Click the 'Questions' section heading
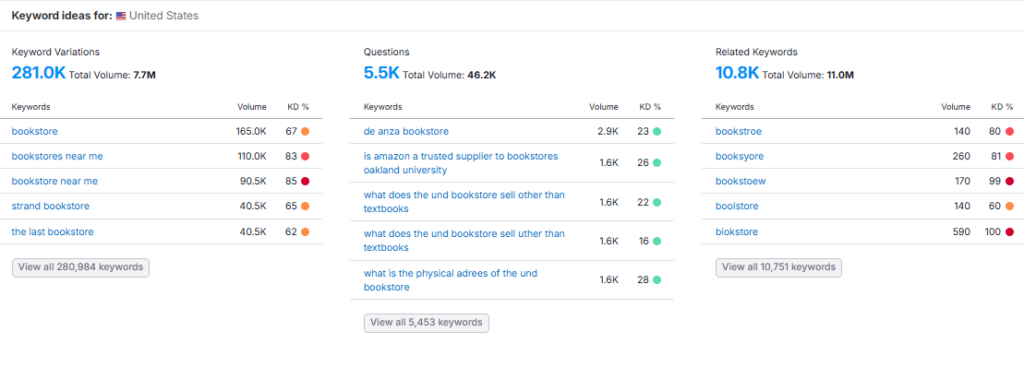 tap(387, 52)
